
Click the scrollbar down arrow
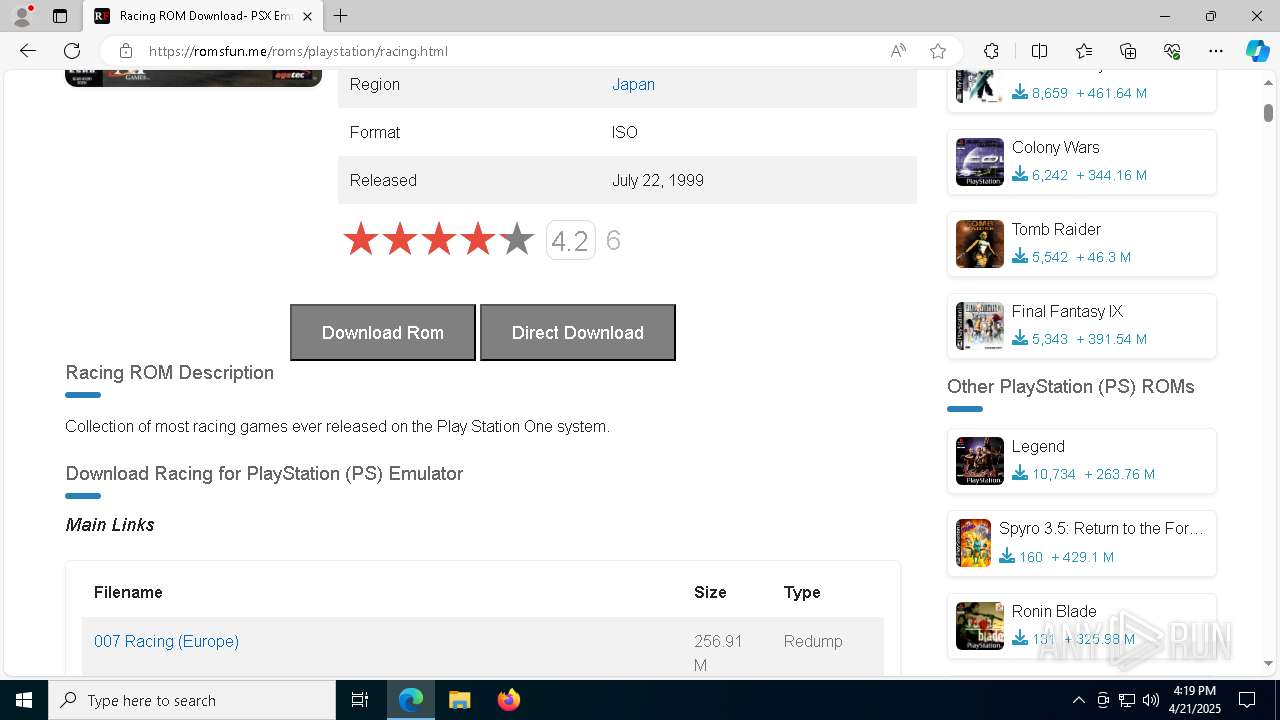pyautogui.click(x=1268, y=663)
